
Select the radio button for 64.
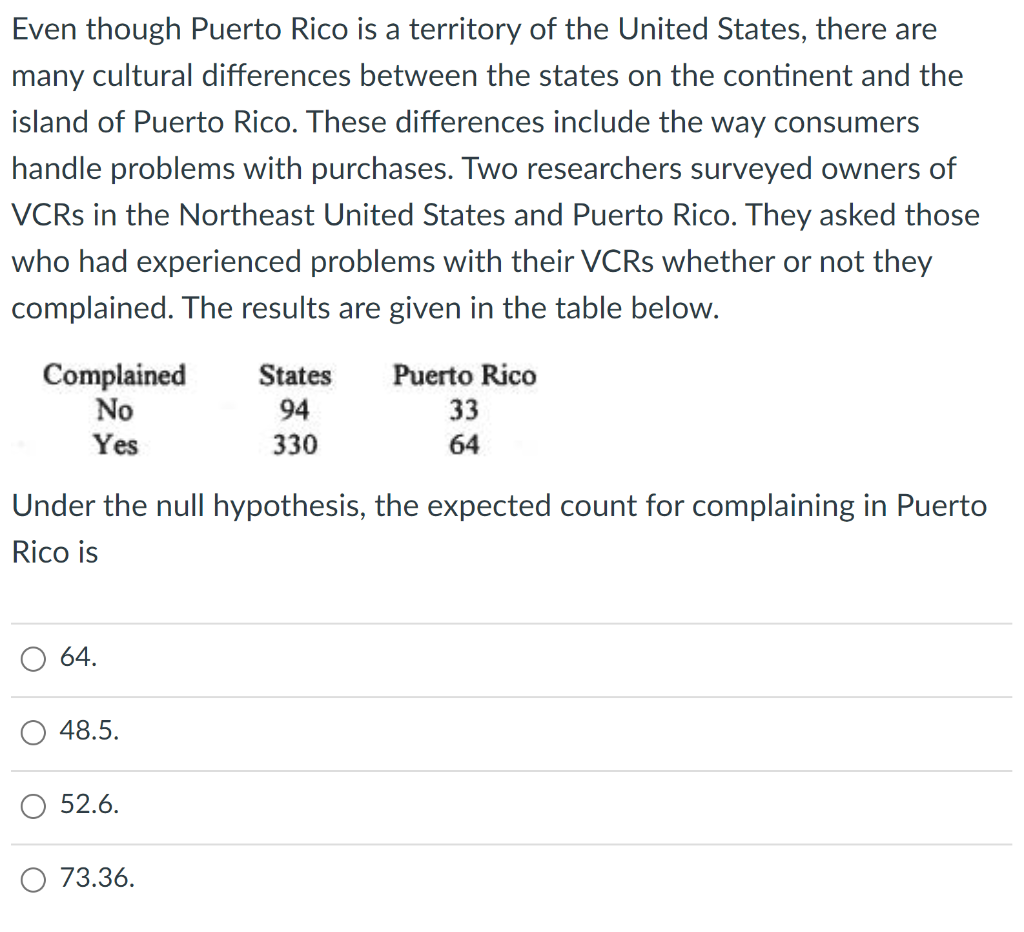click(33, 659)
